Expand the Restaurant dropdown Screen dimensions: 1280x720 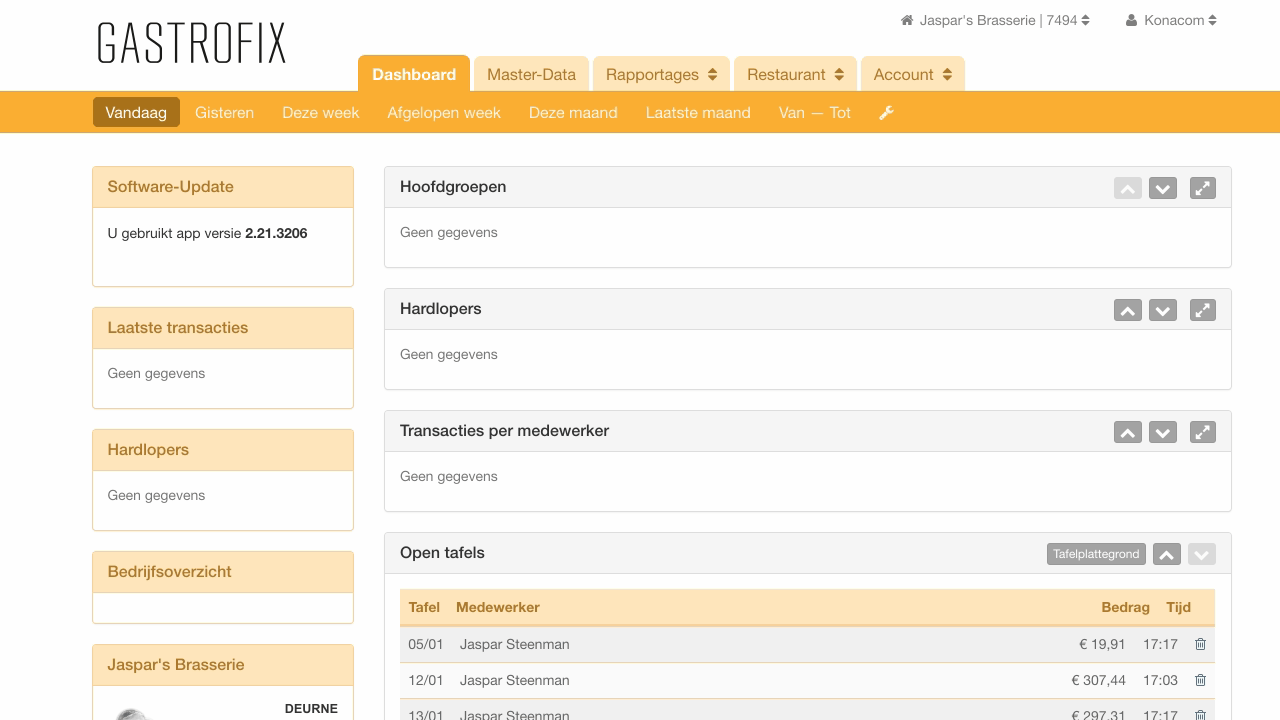(x=795, y=74)
